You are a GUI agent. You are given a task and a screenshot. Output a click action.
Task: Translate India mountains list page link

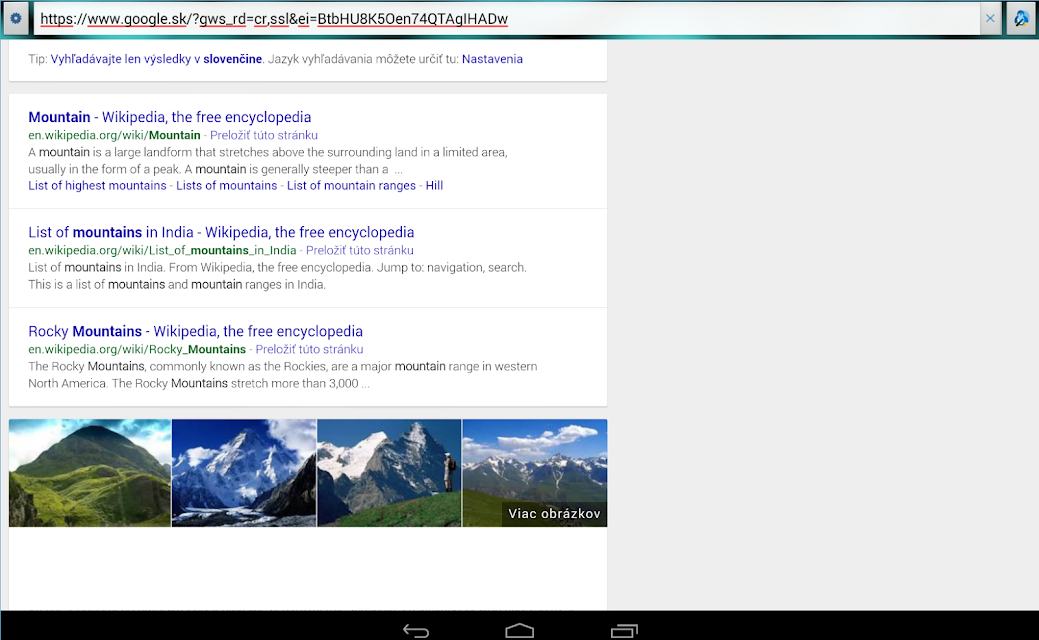click(x=360, y=250)
